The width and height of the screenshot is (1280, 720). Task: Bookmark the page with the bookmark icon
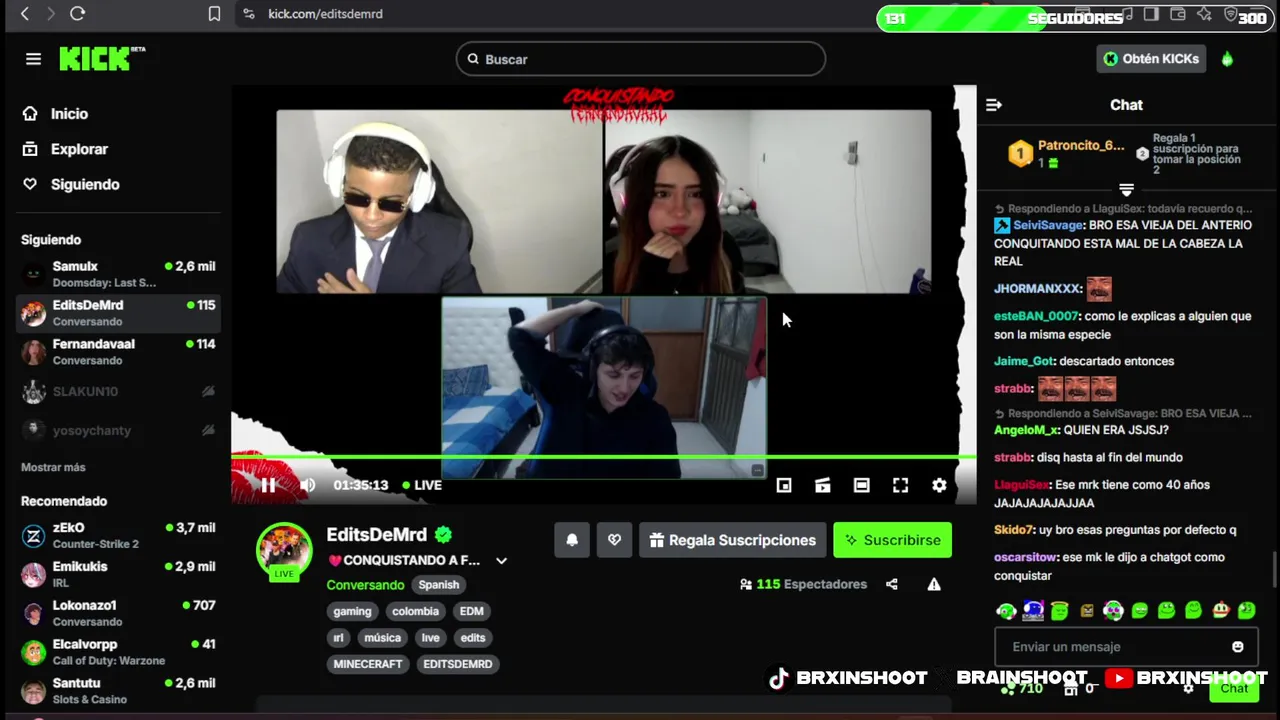(214, 14)
